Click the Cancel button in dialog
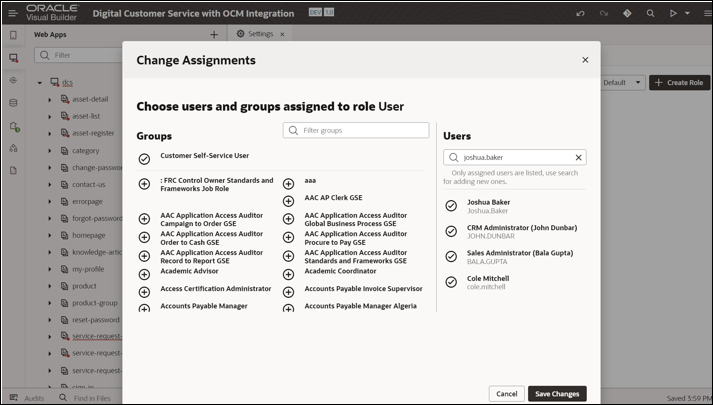Image resolution: width=713 pixels, height=405 pixels. 507,394
